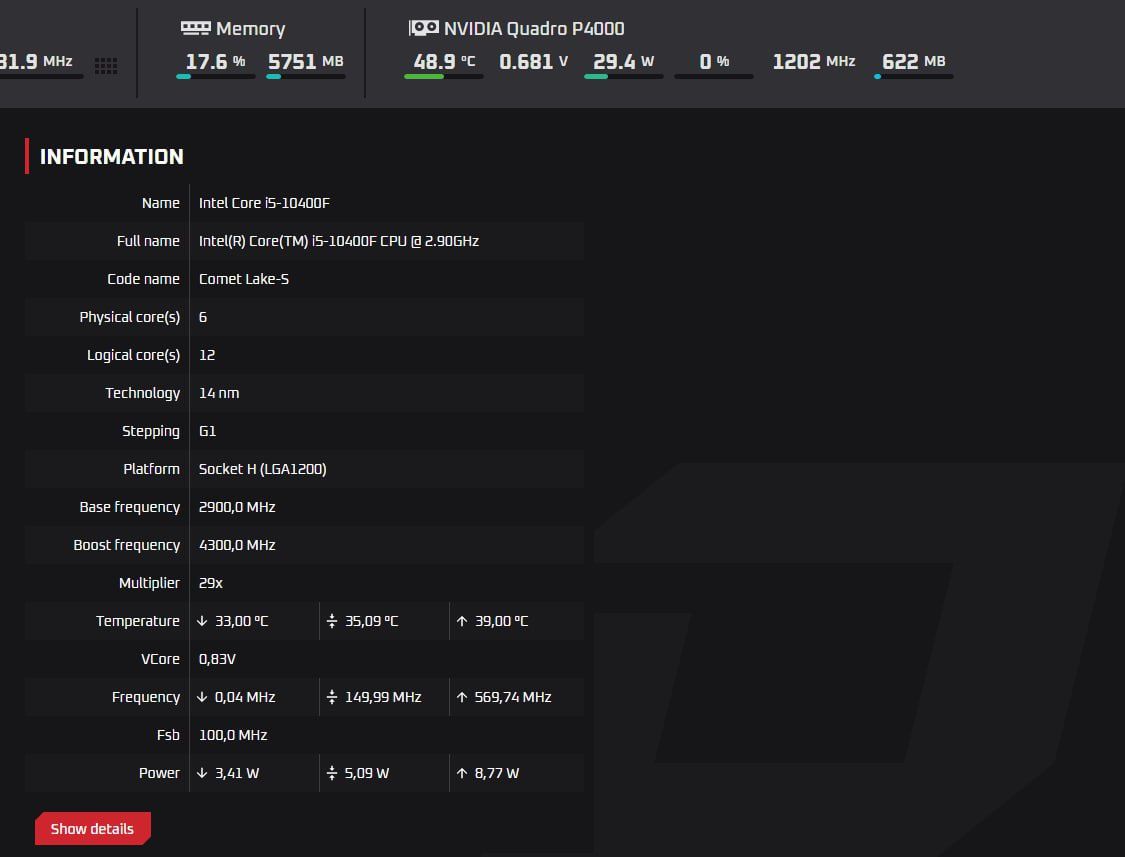Screen dimensions: 1125x857
Task: Click the Frequency minimum down-arrow icon
Action: tap(202, 697)
